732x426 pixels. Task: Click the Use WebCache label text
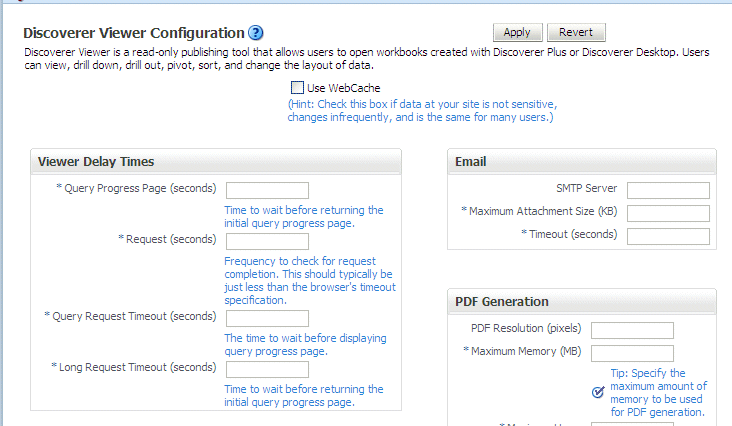click(344, 88)
